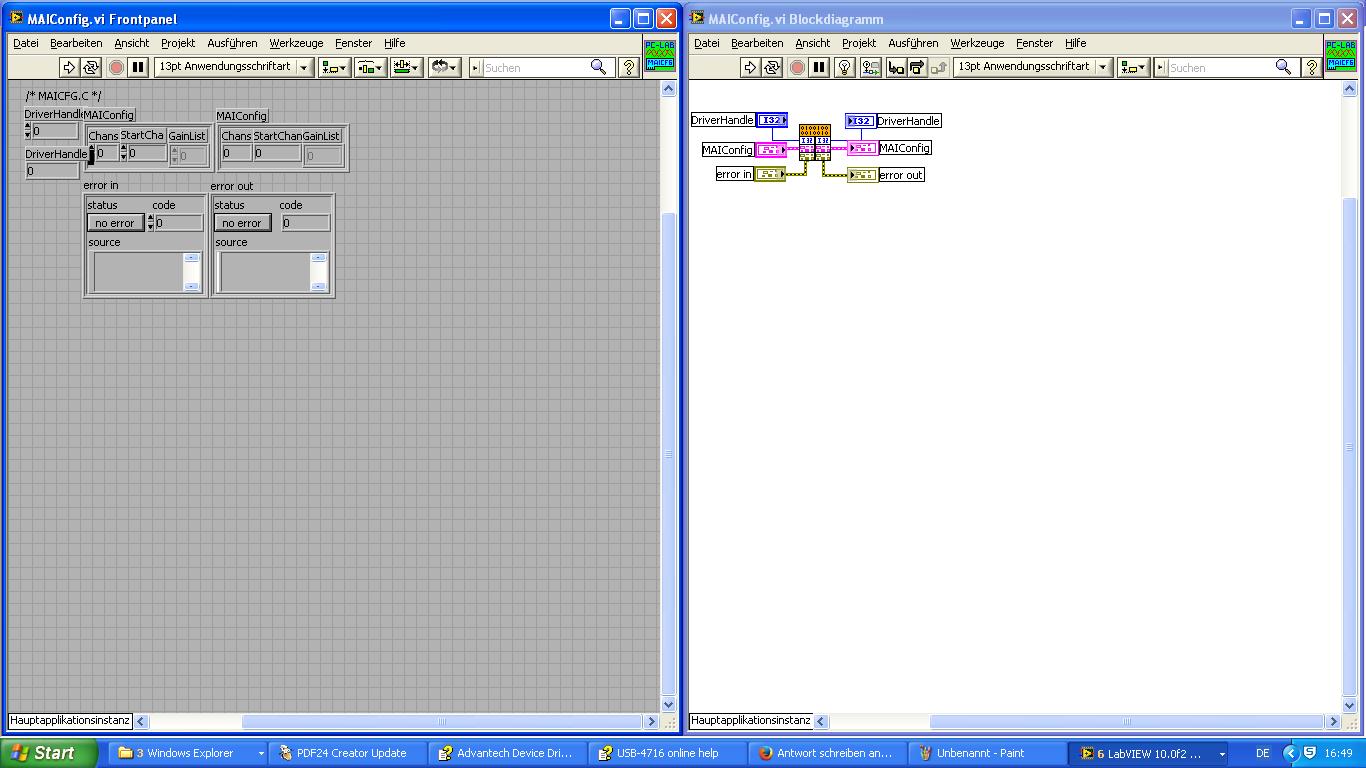1366x768 pixels.
Task: Open Reorder dropdown in Frontpanel toolbar
Action: coord(444,67)
